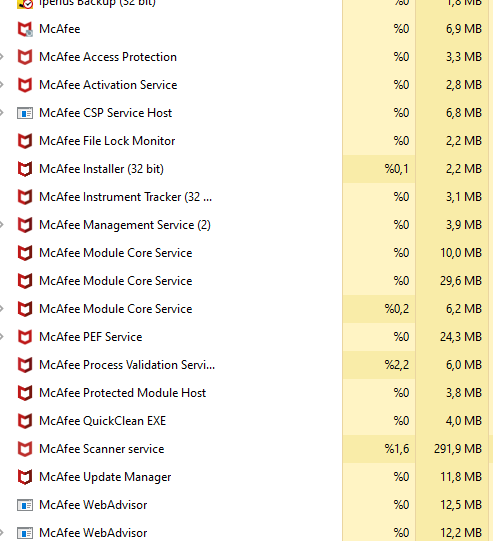
Task: Click the 11,8 MB memory of Update Manager
Action: [461, 477]
